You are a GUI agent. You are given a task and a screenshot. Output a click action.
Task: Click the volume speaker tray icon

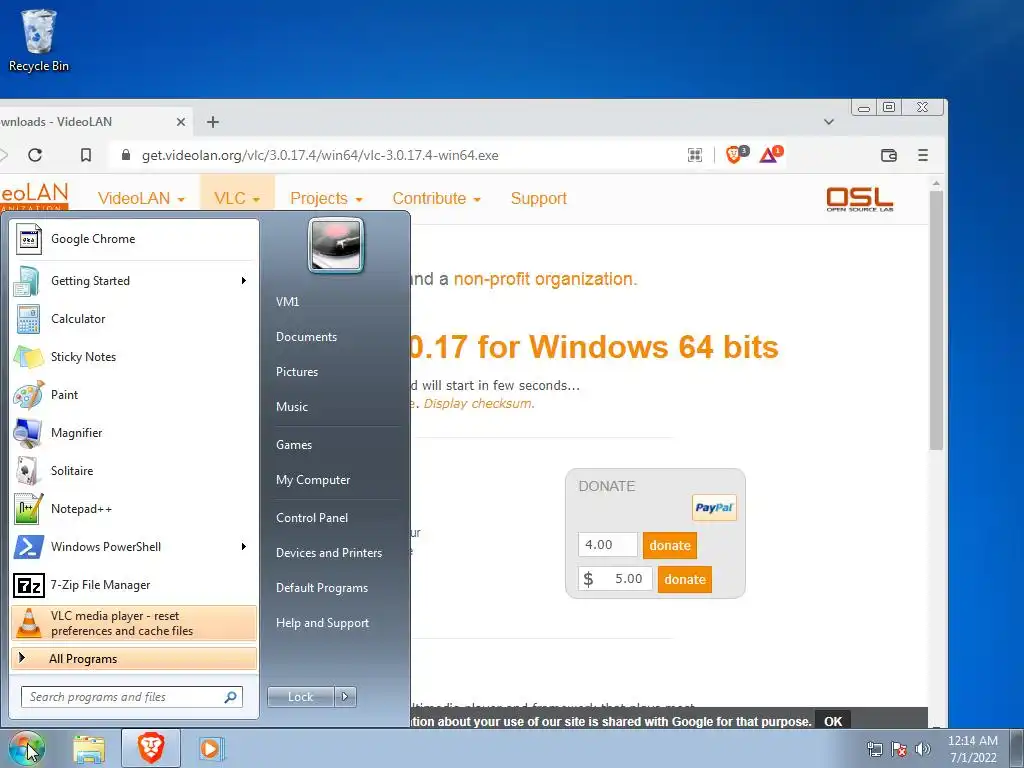[x=923, y=749]
